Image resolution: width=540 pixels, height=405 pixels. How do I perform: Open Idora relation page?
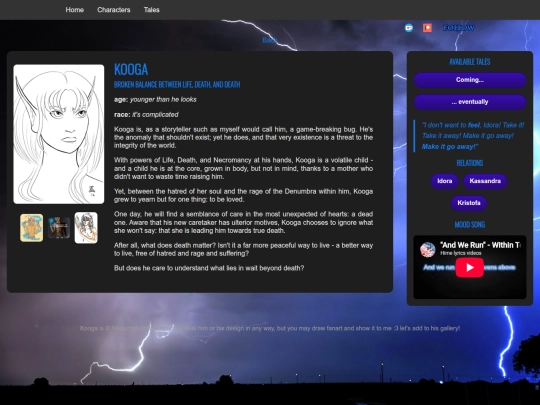445,181
